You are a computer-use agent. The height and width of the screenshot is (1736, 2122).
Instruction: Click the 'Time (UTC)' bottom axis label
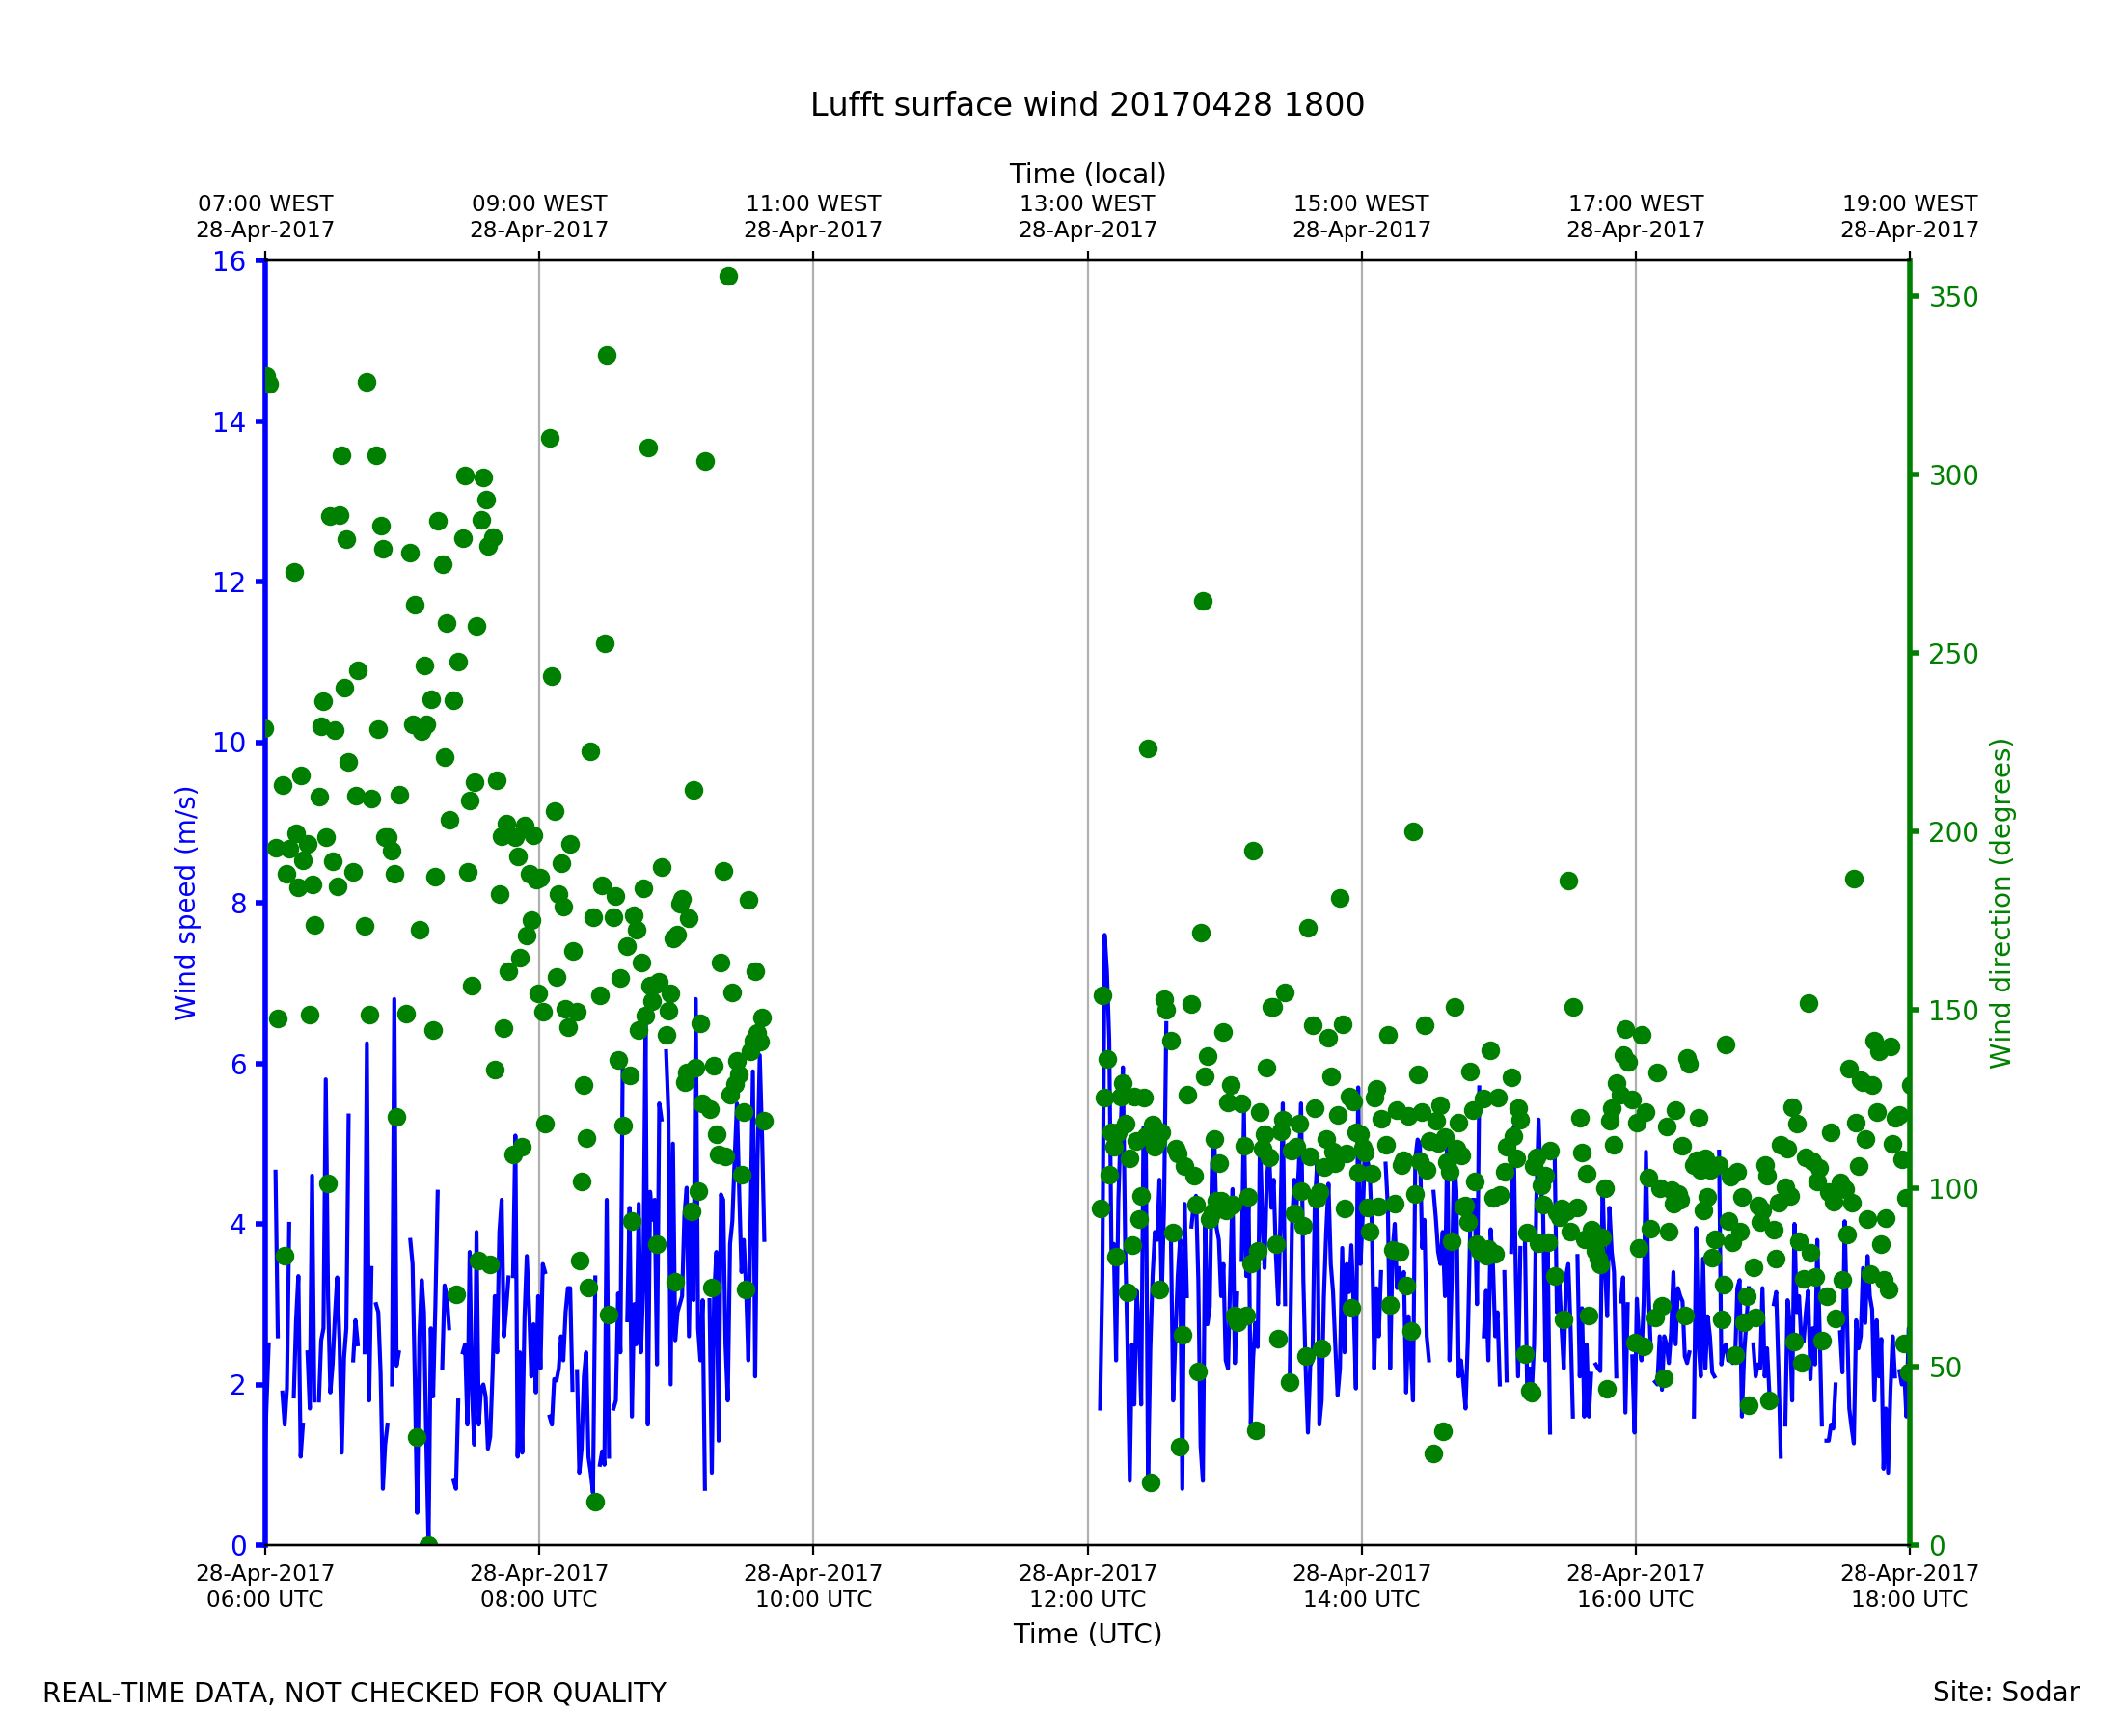point(1087,1634)
